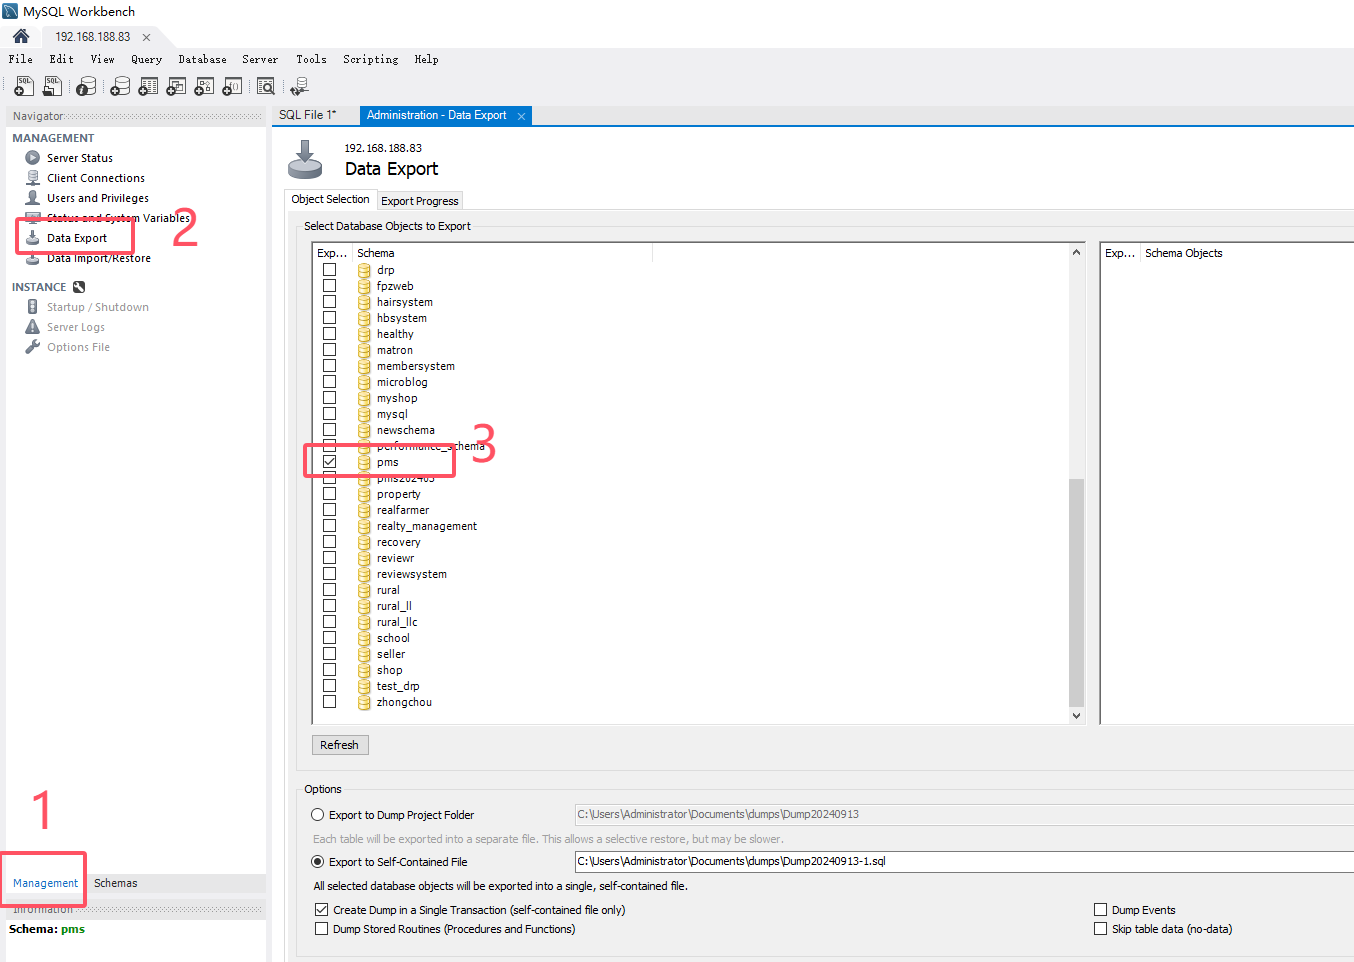
Task: Select the realfarmer schema row
Action: click(x=402, y=510)
